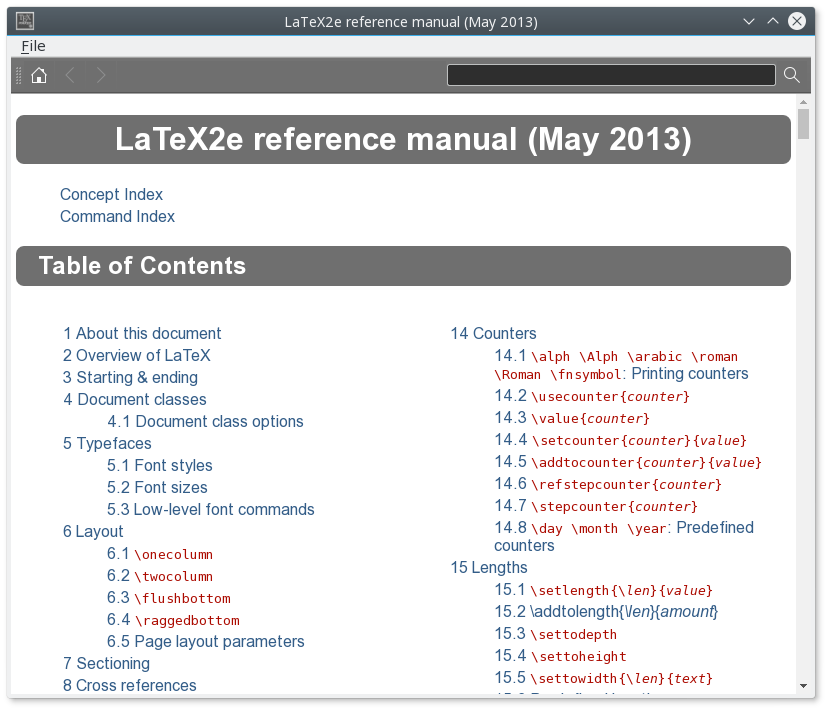This screenshot has width=828, height=711.
Task: Open section 6.4 \raggedbottom
Action: 173,620
